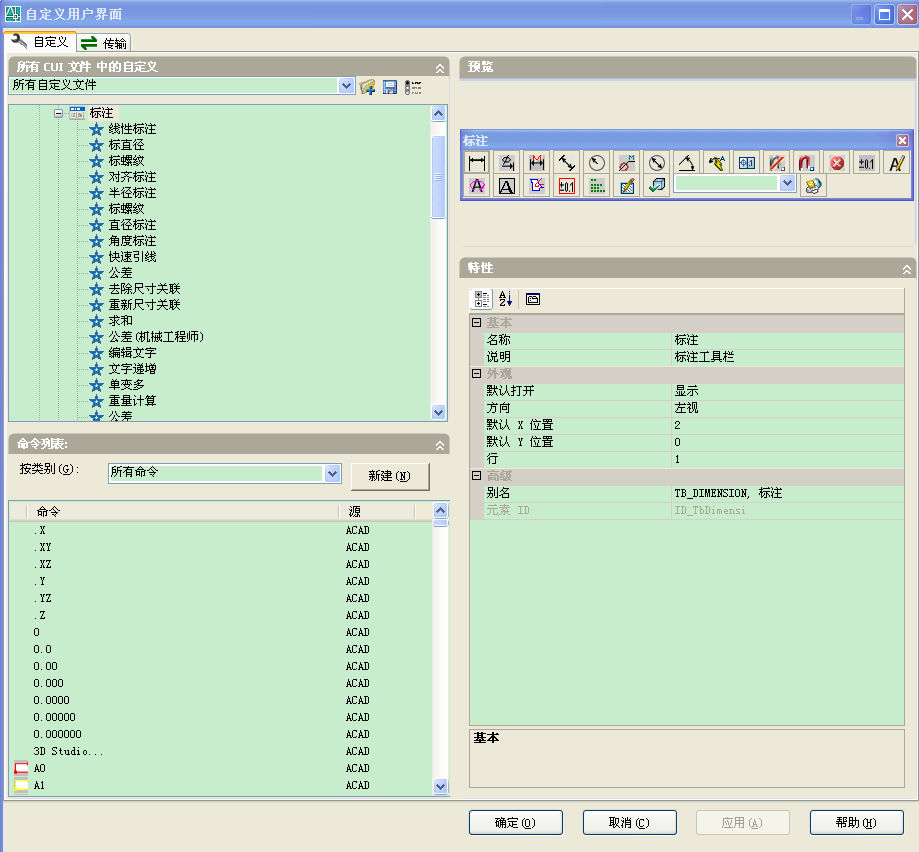The height and width of the screenshot is (852, 919).
Task: Click the 帮助(H) button
Action: click(x=856, y=823)
